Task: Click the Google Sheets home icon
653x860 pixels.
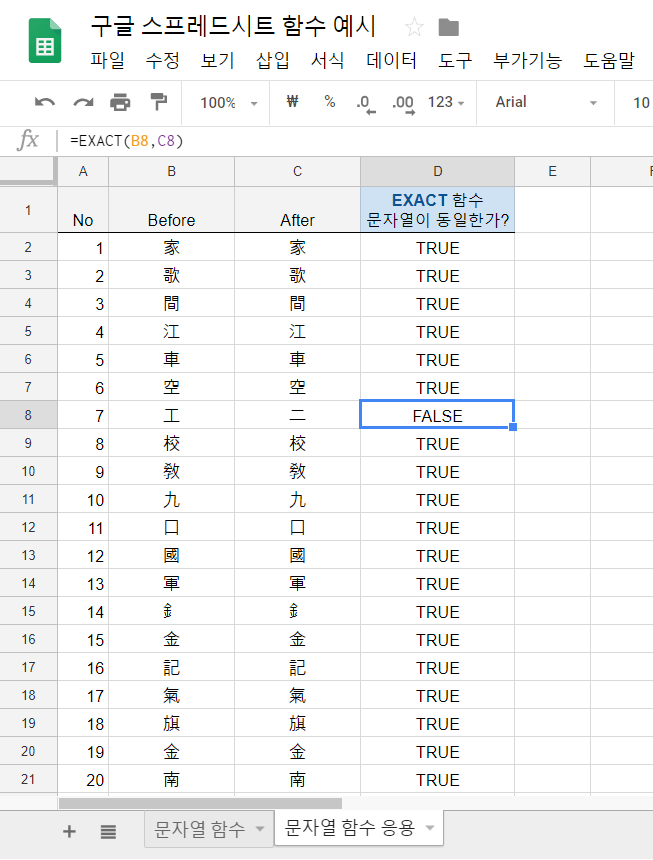Action: coord(44,42)
